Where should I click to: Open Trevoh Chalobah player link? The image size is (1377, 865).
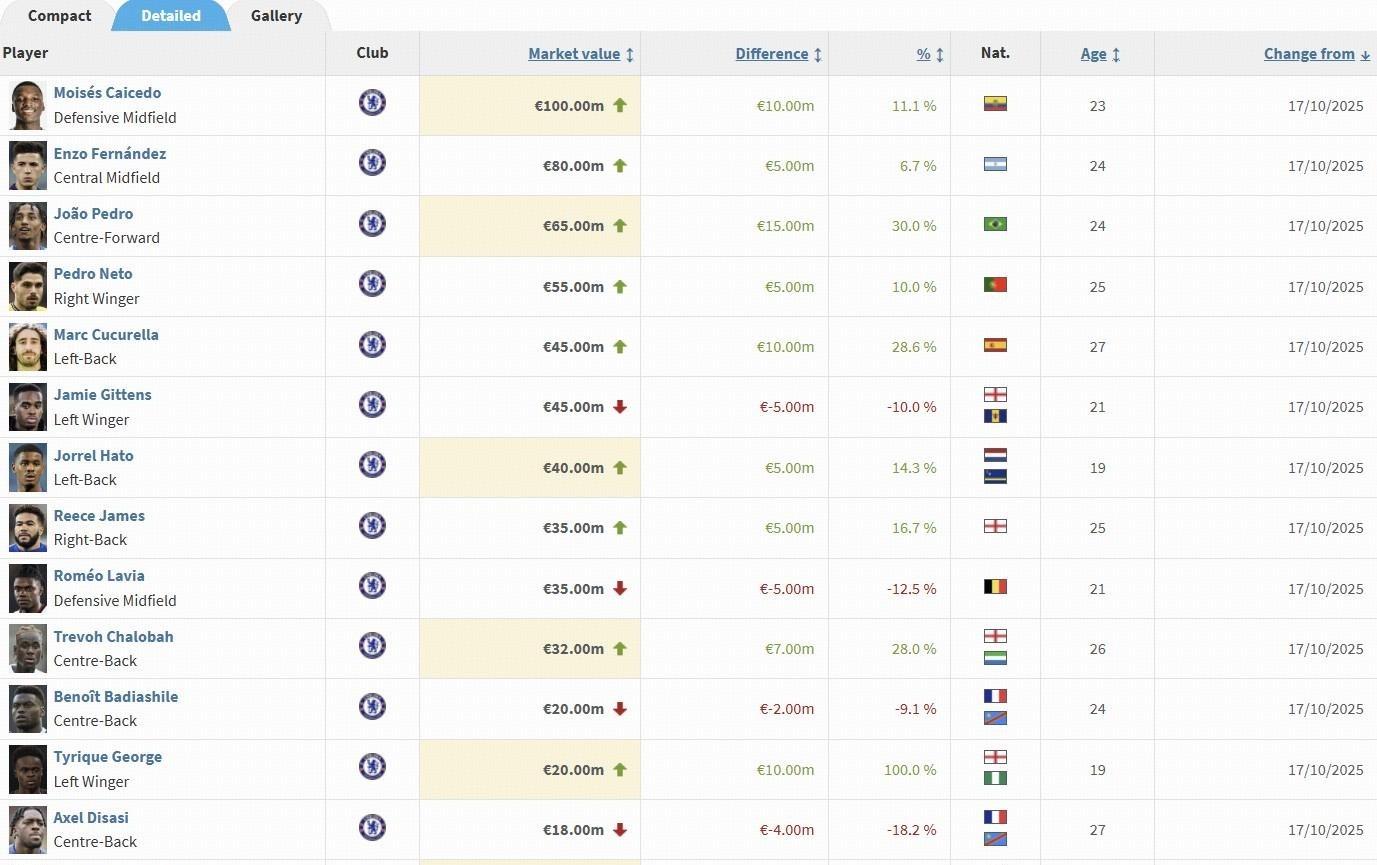click(x=113, y=637)
